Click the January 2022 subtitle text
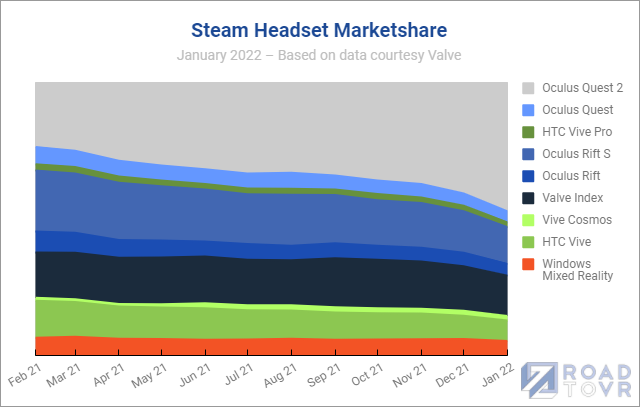 tap(319, 55)
